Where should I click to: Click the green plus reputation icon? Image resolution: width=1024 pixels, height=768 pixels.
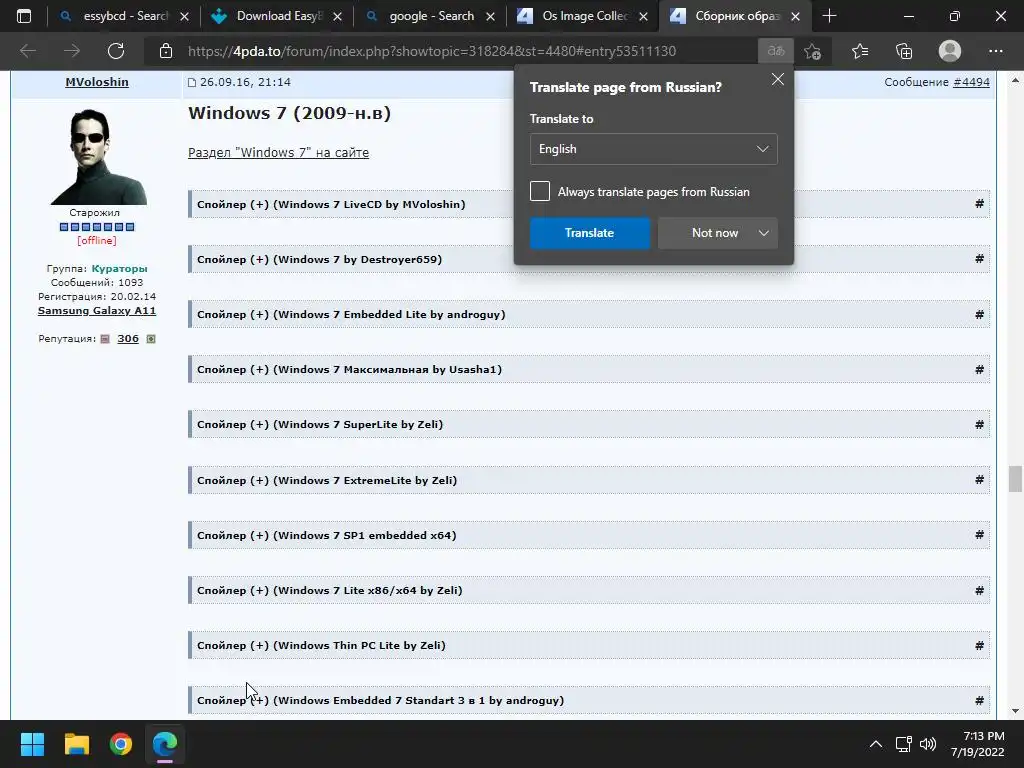pos(151,339)
